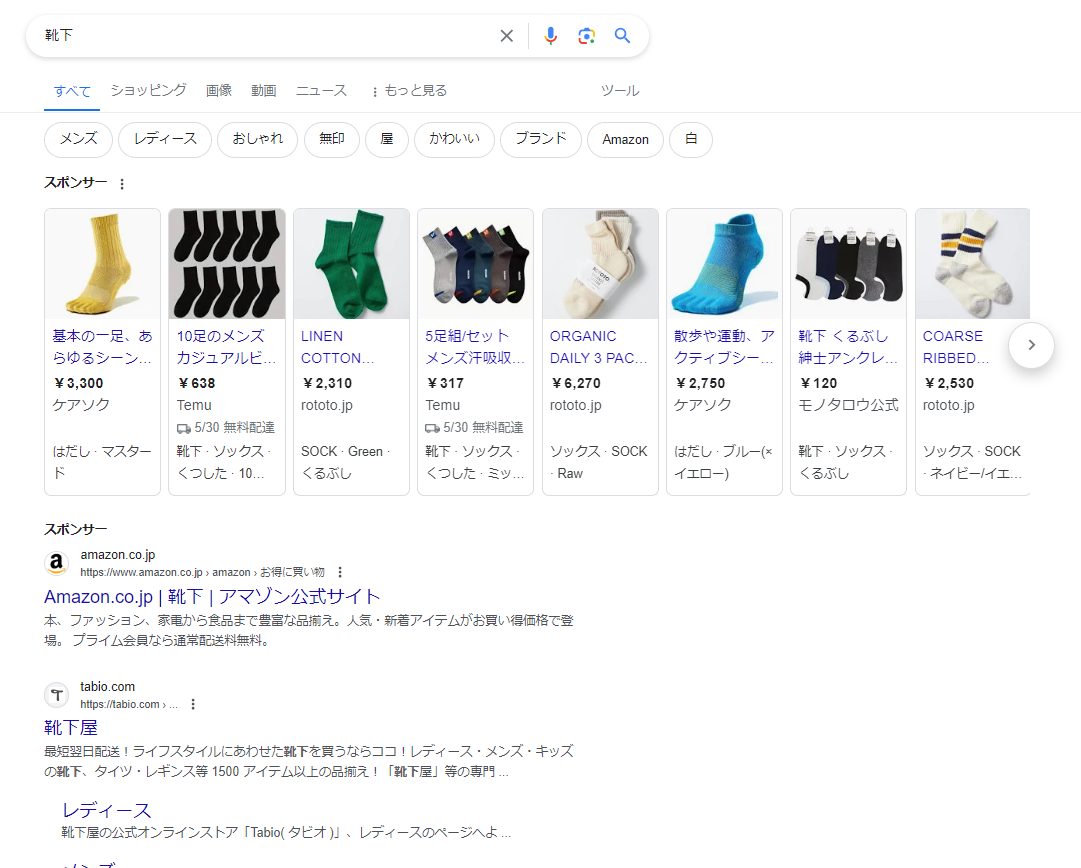
Task: Click the ¥3,300 price
Action: click(79, 383)
